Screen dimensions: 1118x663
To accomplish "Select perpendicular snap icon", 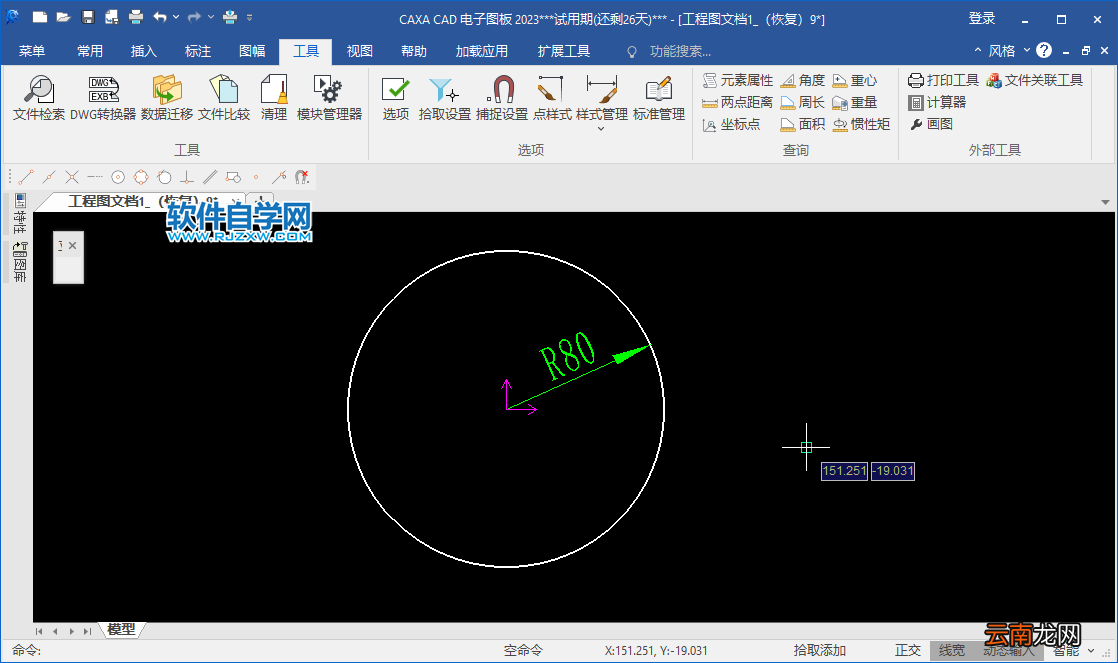I will pos(187,177).
